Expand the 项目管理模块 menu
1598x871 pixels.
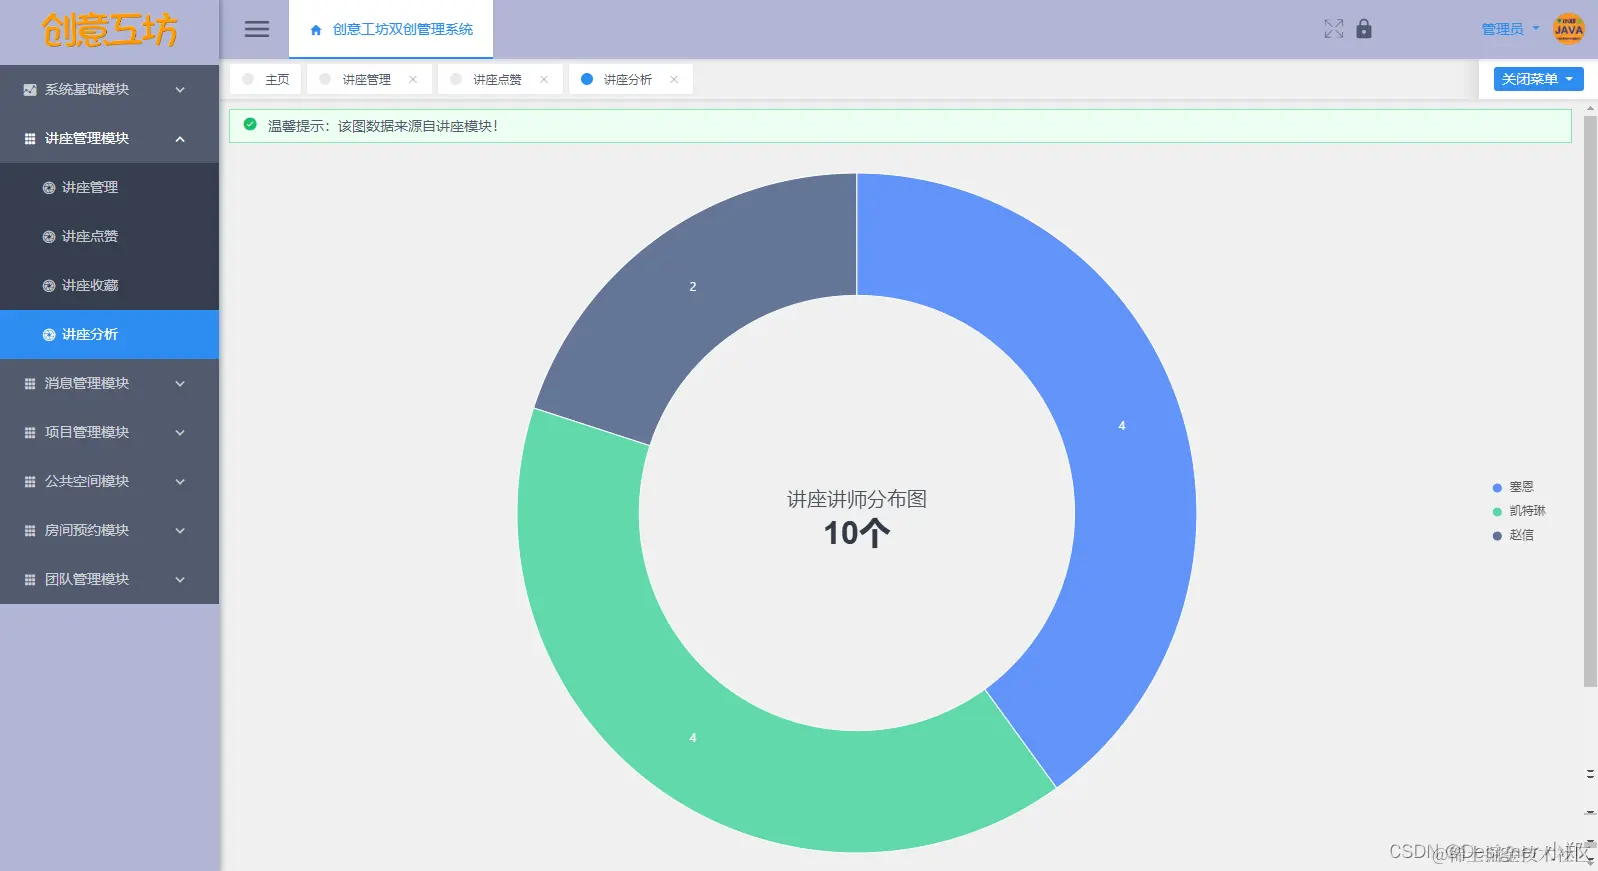pos(109,432)
